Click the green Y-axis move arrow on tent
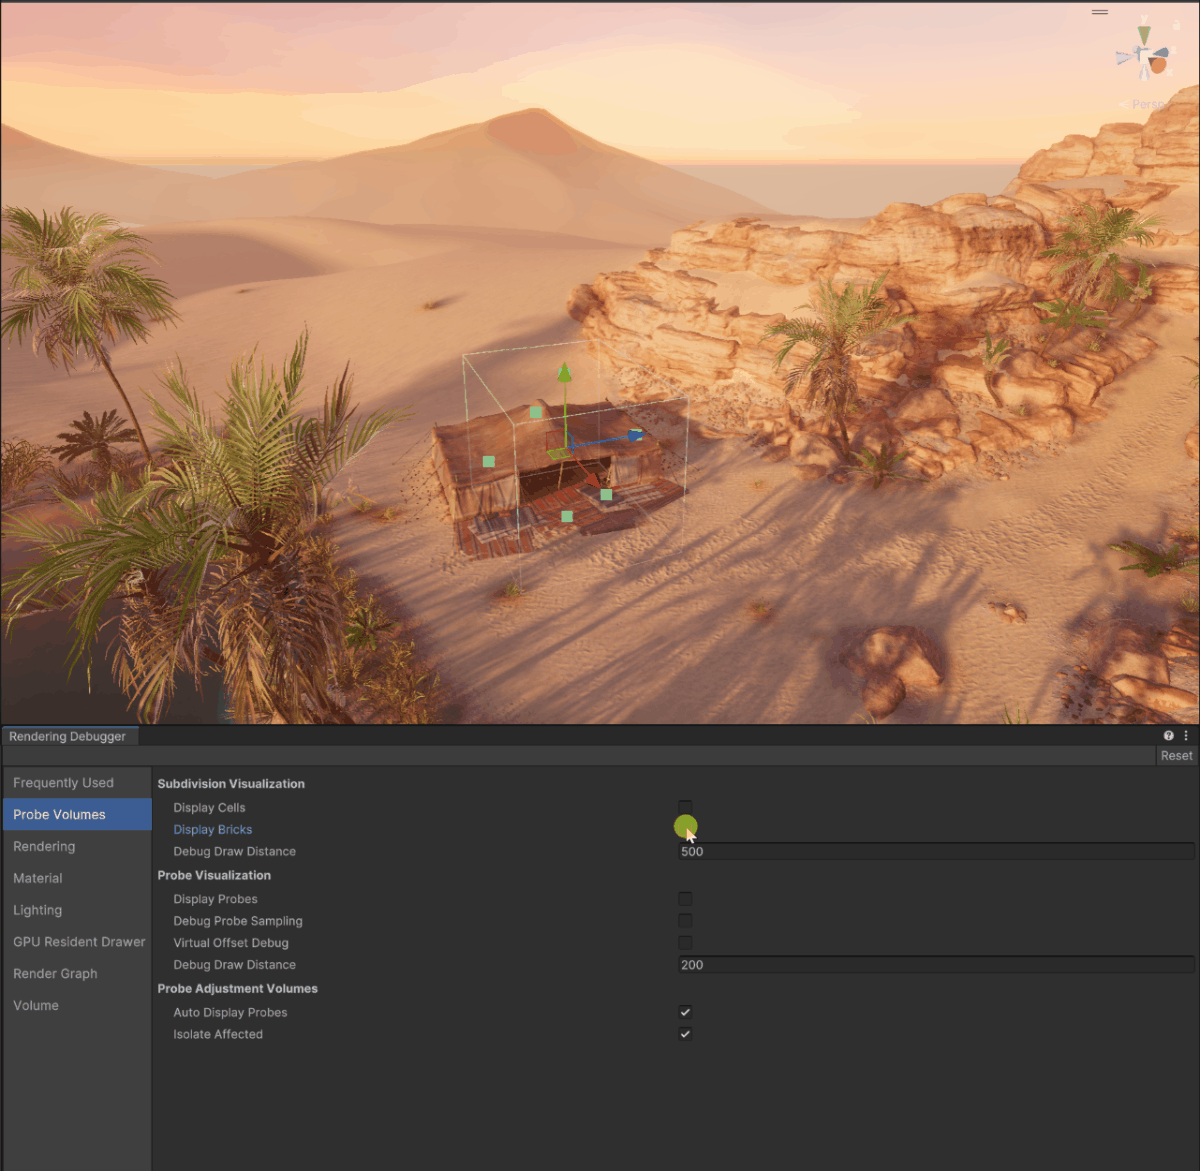The height and width of the screenshot is (1171, 1200). [564, 374]
